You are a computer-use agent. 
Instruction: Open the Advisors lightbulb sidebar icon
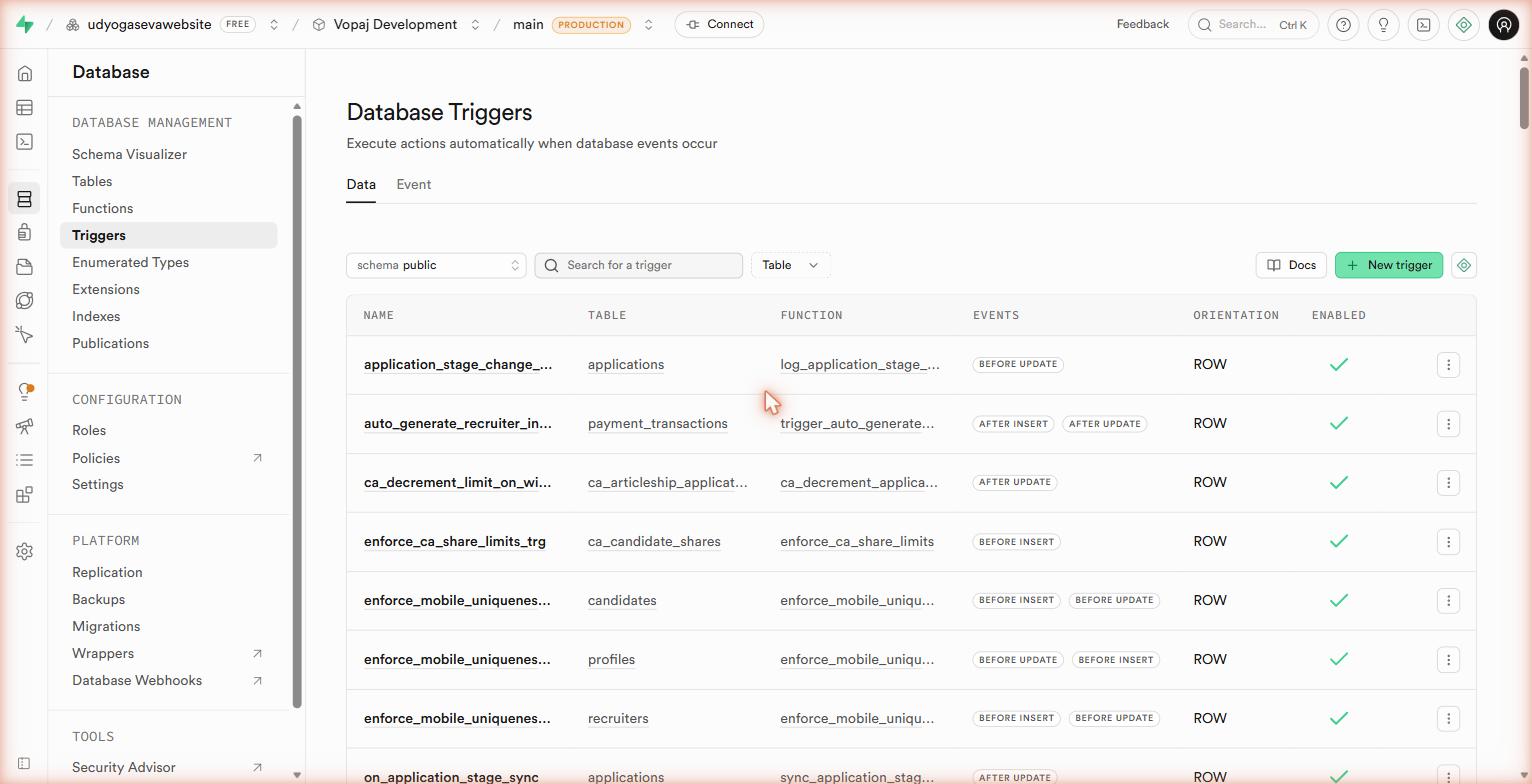pyautogui.click(x=25, y=392)
